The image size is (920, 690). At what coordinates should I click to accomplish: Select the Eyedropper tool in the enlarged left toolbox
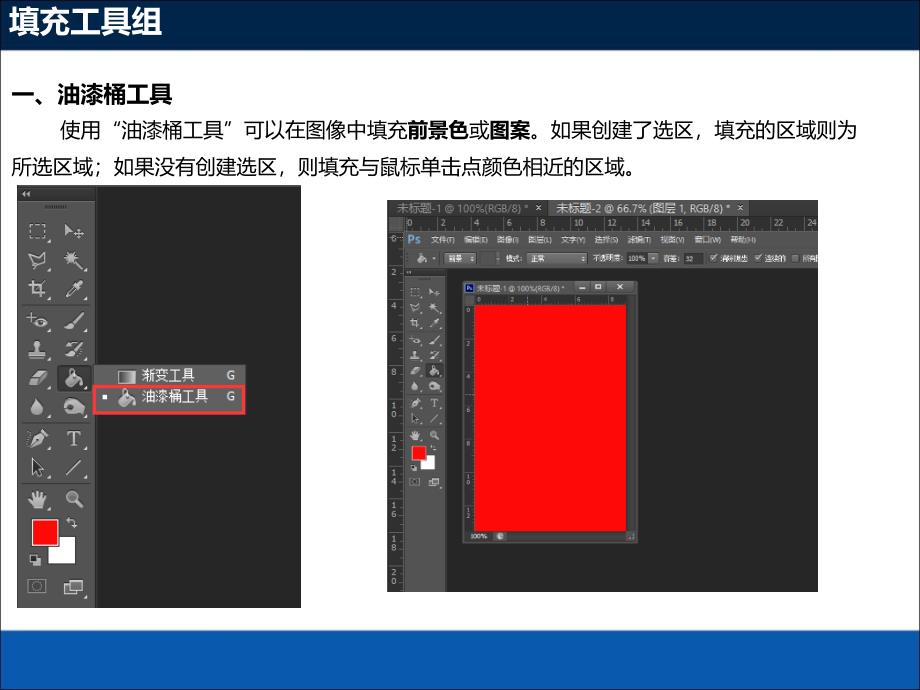[74, 290]
